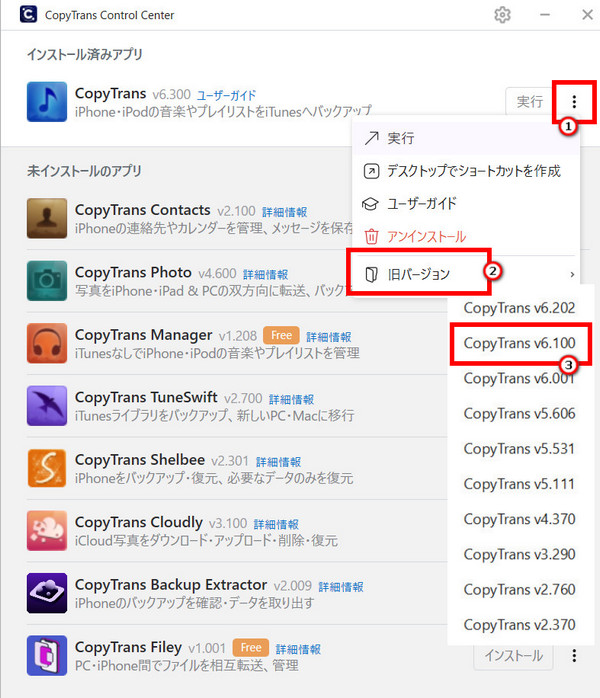
Task: Click the CopyTrans Shelbee title text
Action: [x=140, y=459]
